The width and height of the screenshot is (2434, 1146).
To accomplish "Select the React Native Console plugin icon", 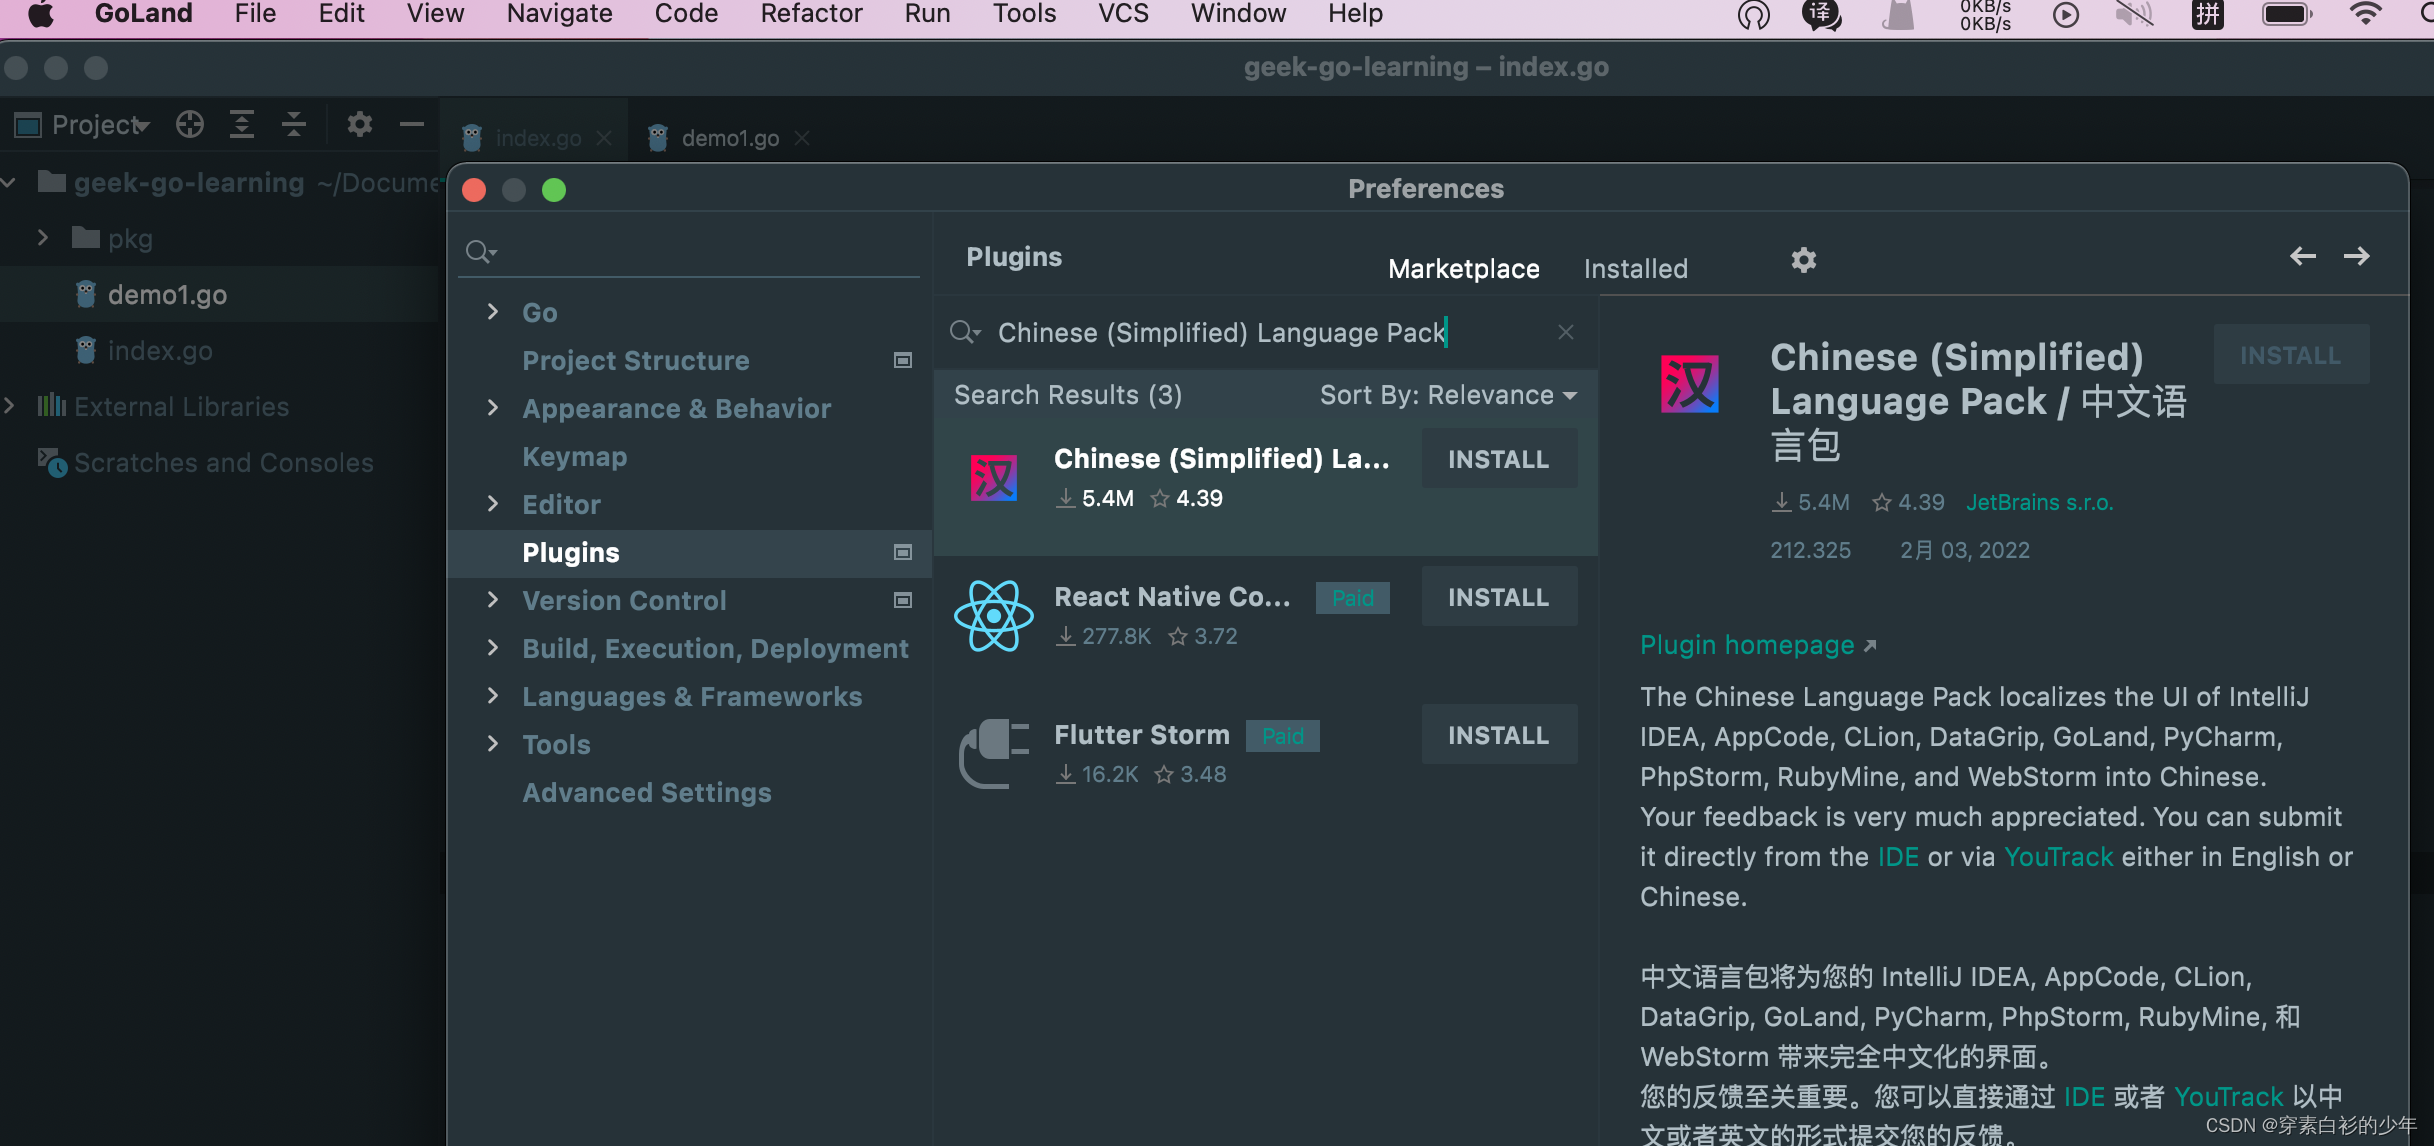I will click(993, 616).
